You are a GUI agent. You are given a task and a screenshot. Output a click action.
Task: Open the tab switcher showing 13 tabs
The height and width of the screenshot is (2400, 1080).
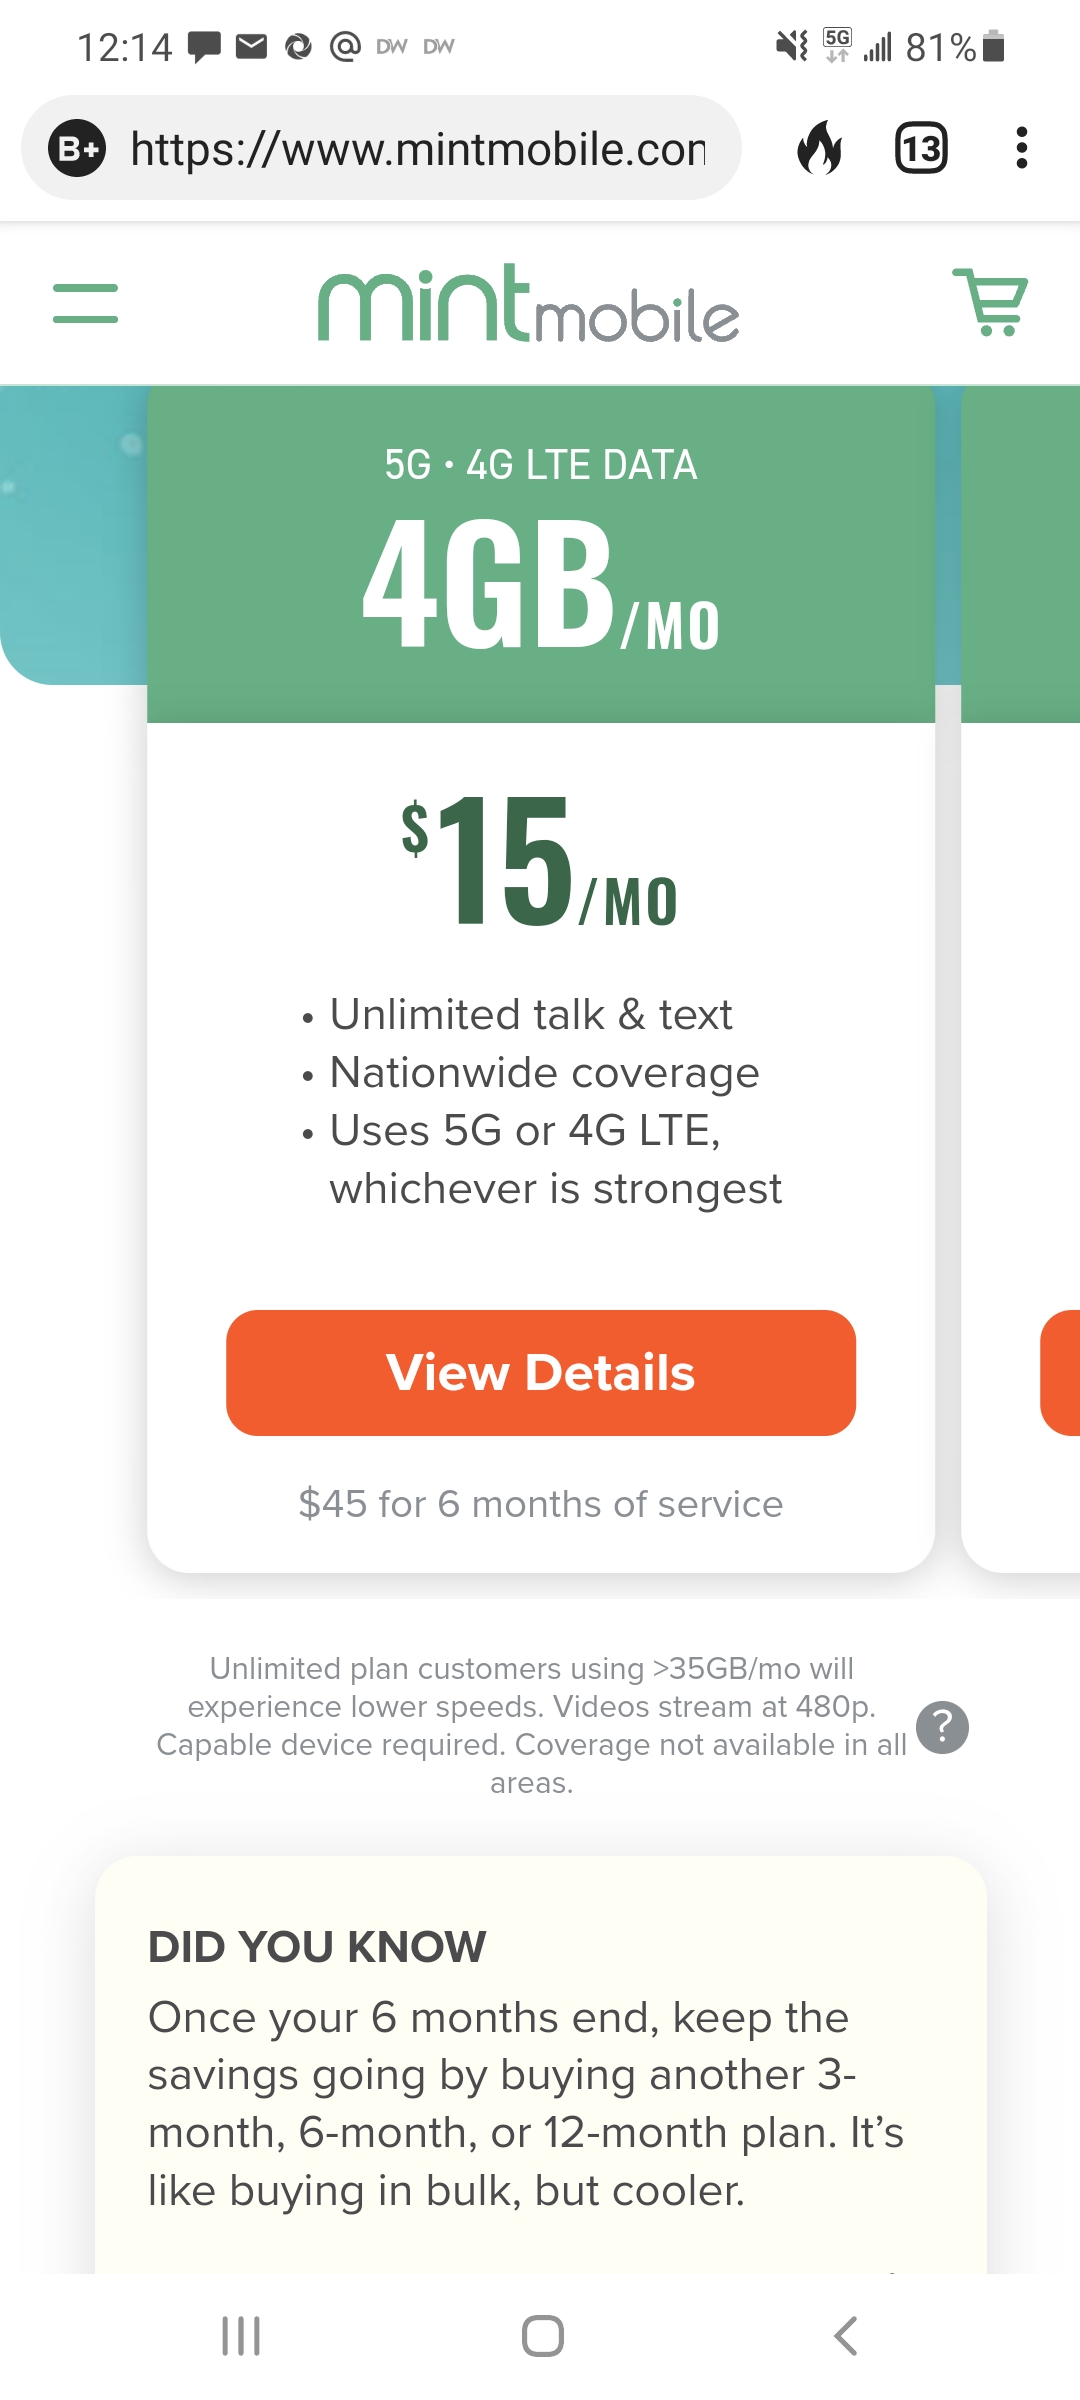[920, 149]
